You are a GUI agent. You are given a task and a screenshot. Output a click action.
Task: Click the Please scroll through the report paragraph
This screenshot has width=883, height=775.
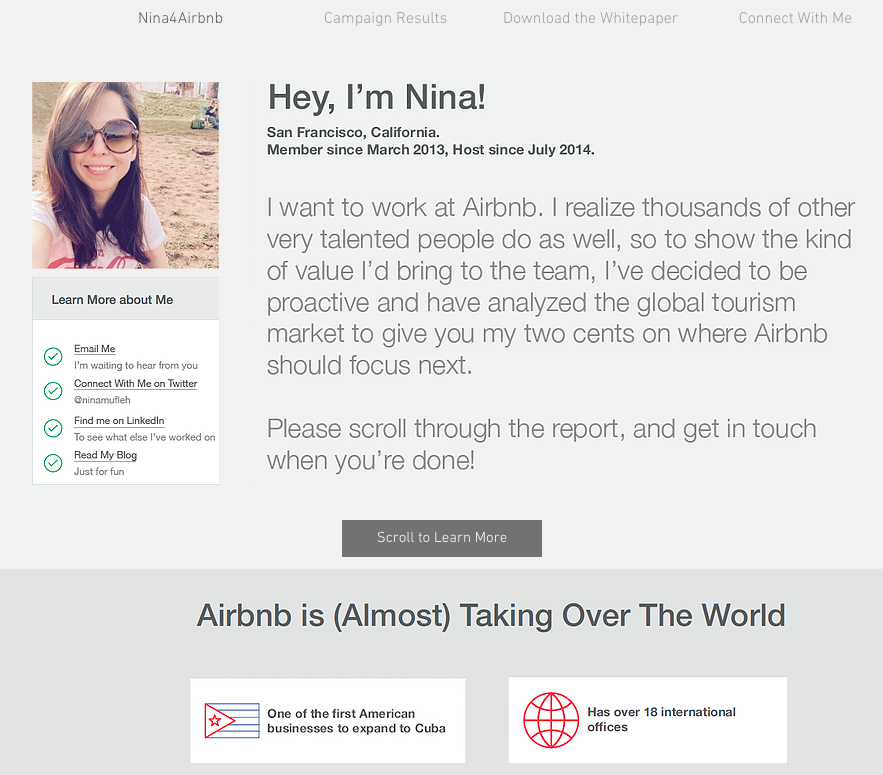[x=542, y=444]
